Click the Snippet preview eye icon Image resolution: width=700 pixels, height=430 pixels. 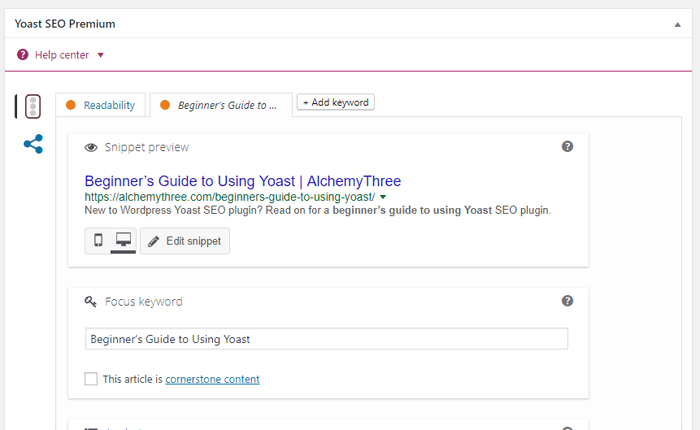tap(91, 147)
